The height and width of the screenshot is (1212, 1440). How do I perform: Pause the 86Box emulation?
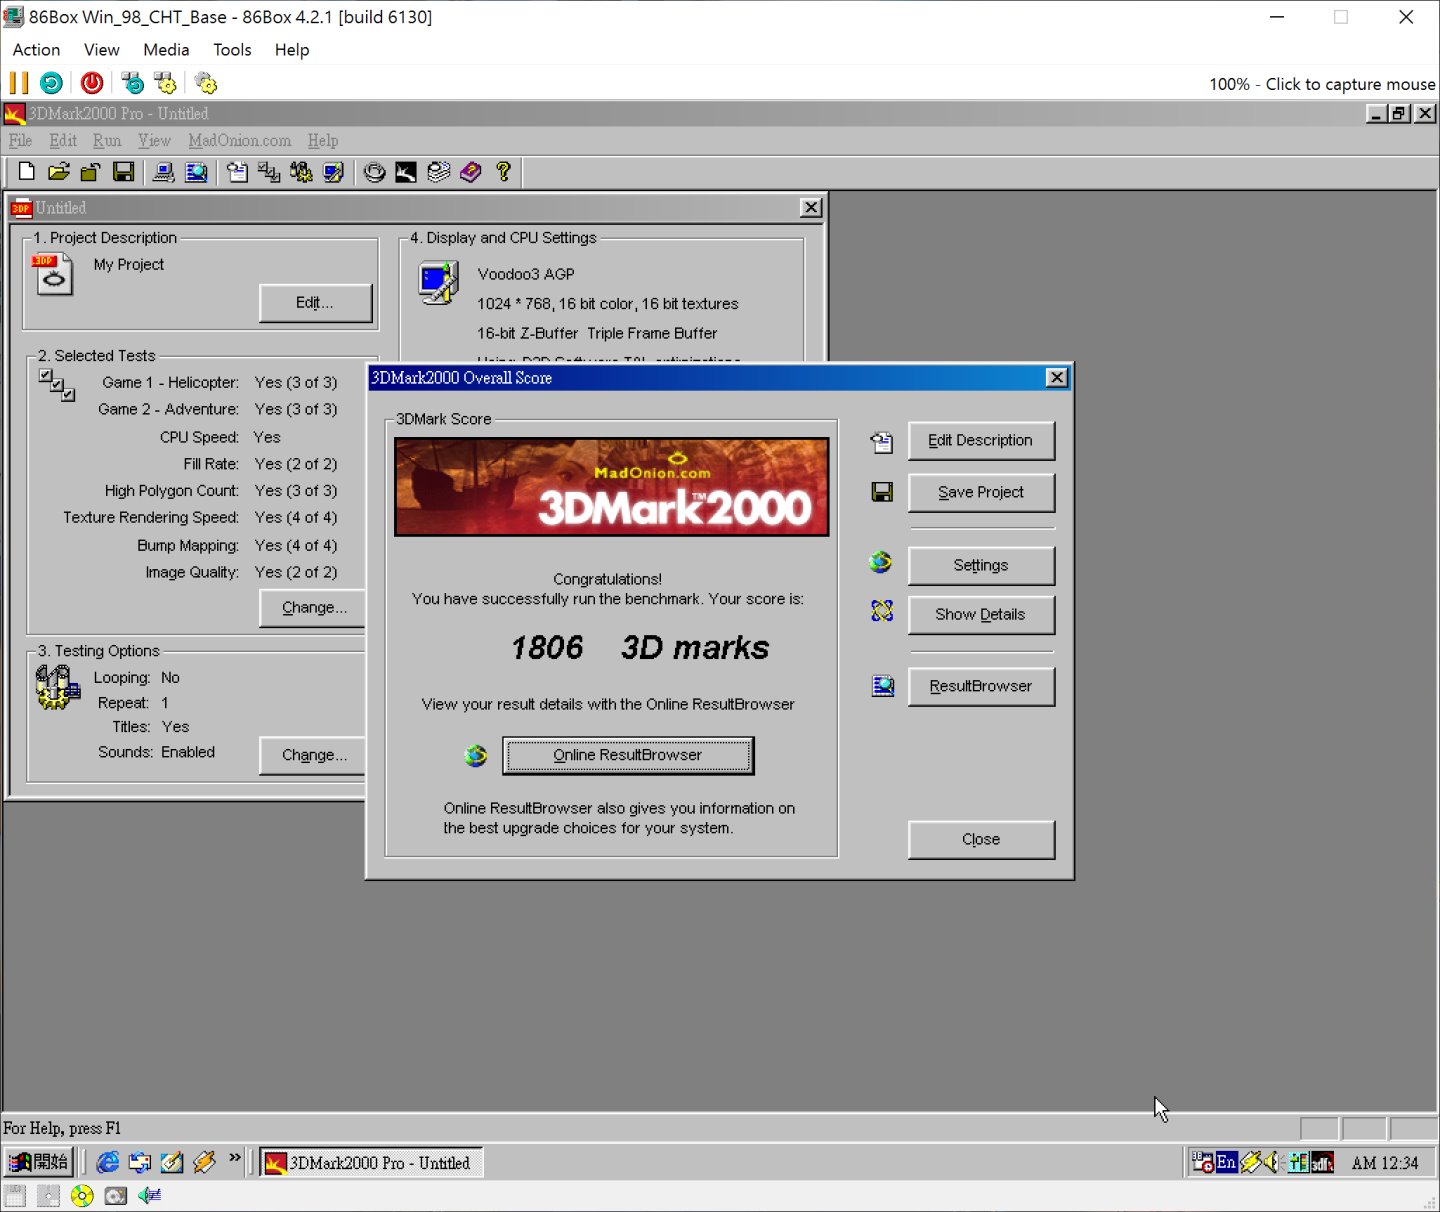tap(19, 83)
